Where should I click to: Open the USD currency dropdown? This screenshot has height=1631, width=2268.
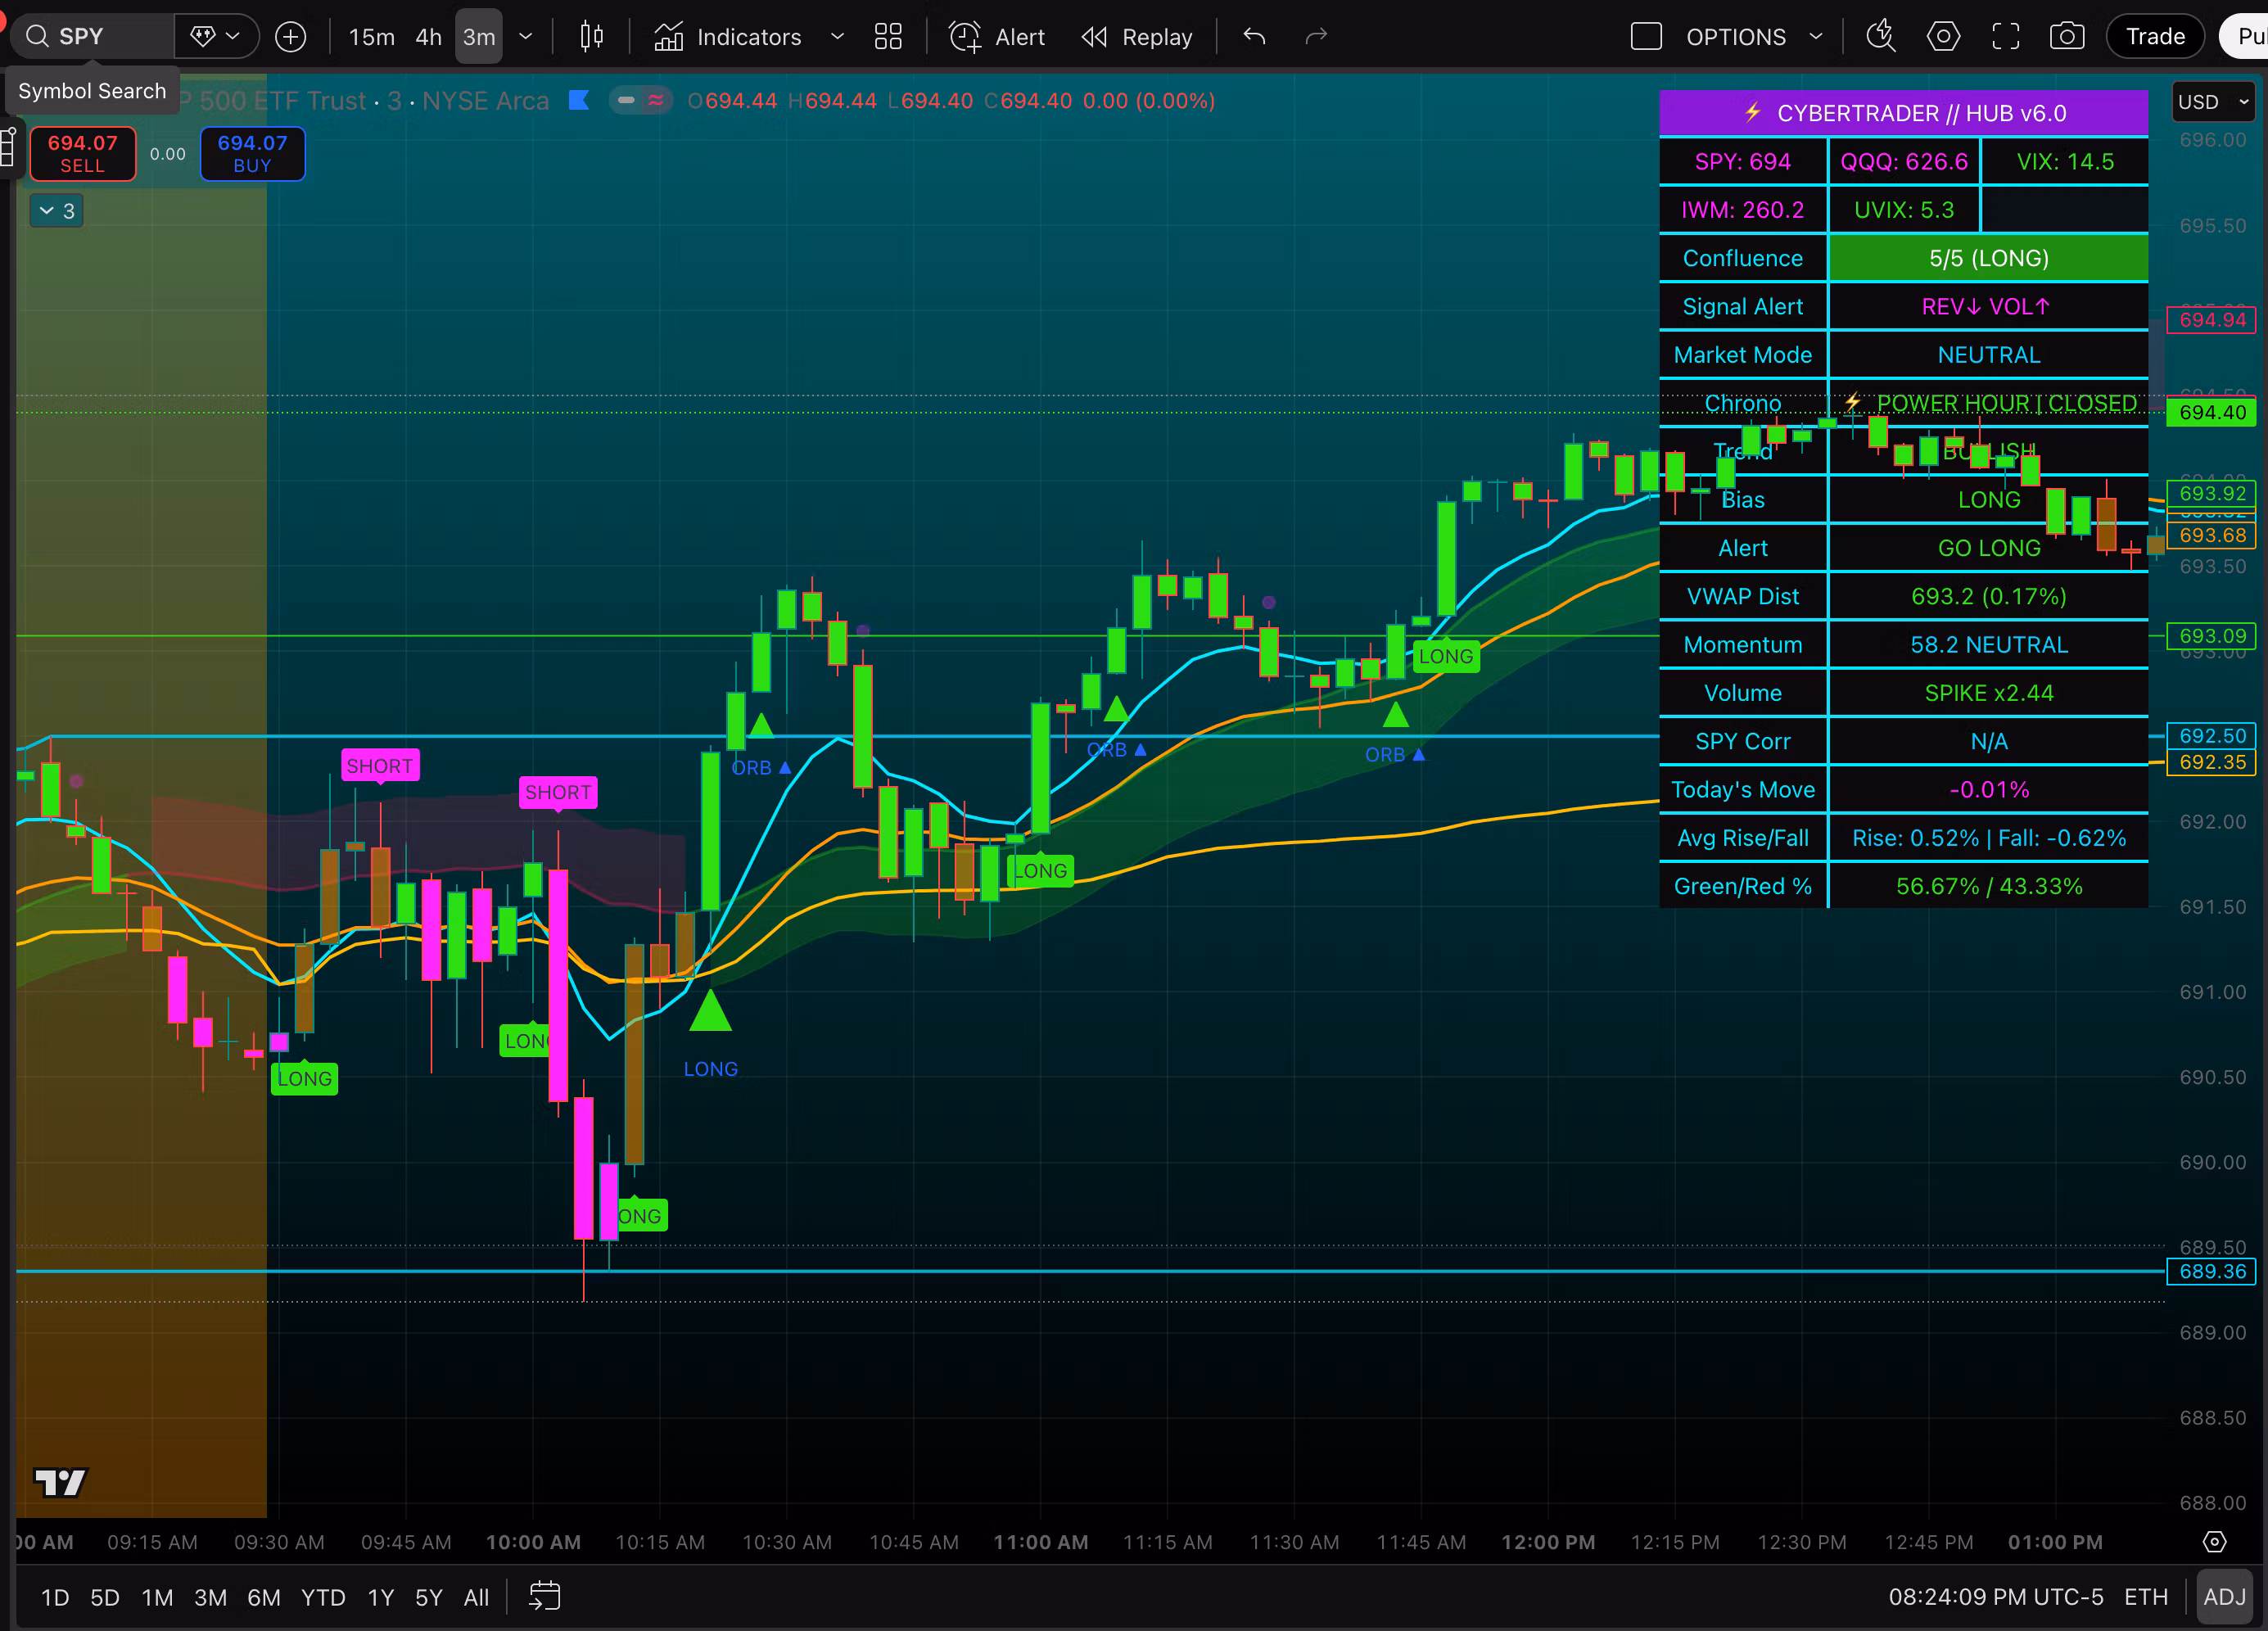point(2214,102)
